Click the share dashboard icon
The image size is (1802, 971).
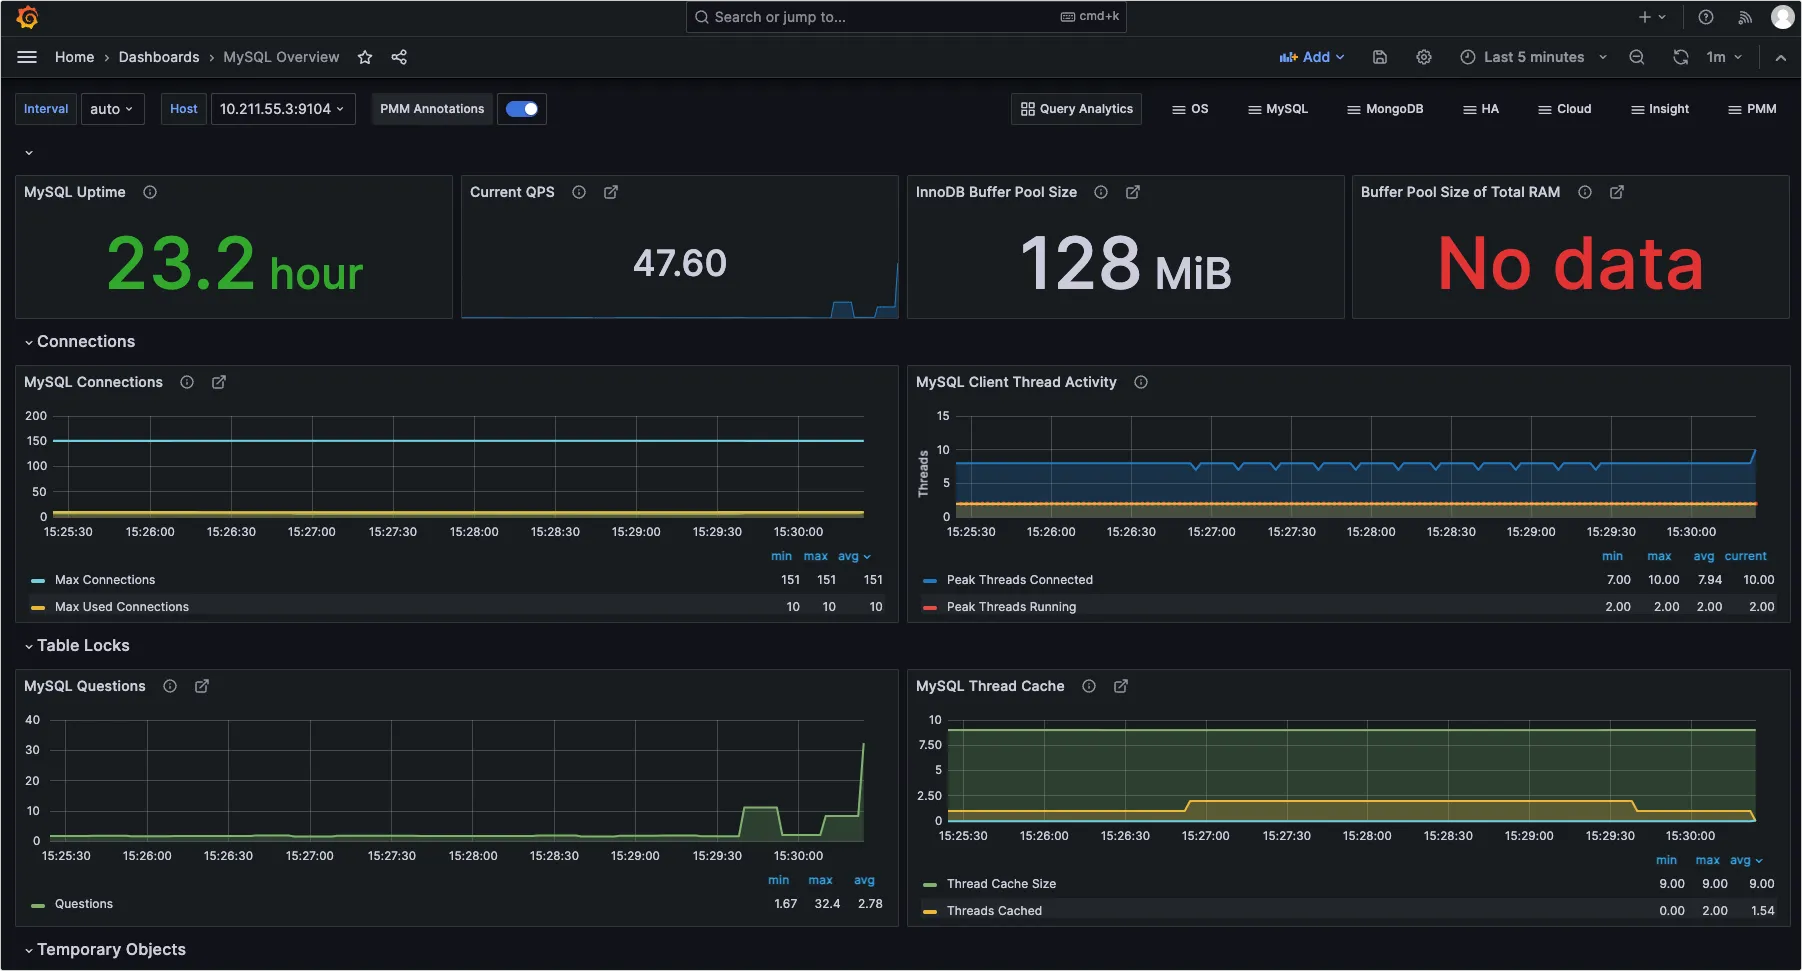click(399, 57)
